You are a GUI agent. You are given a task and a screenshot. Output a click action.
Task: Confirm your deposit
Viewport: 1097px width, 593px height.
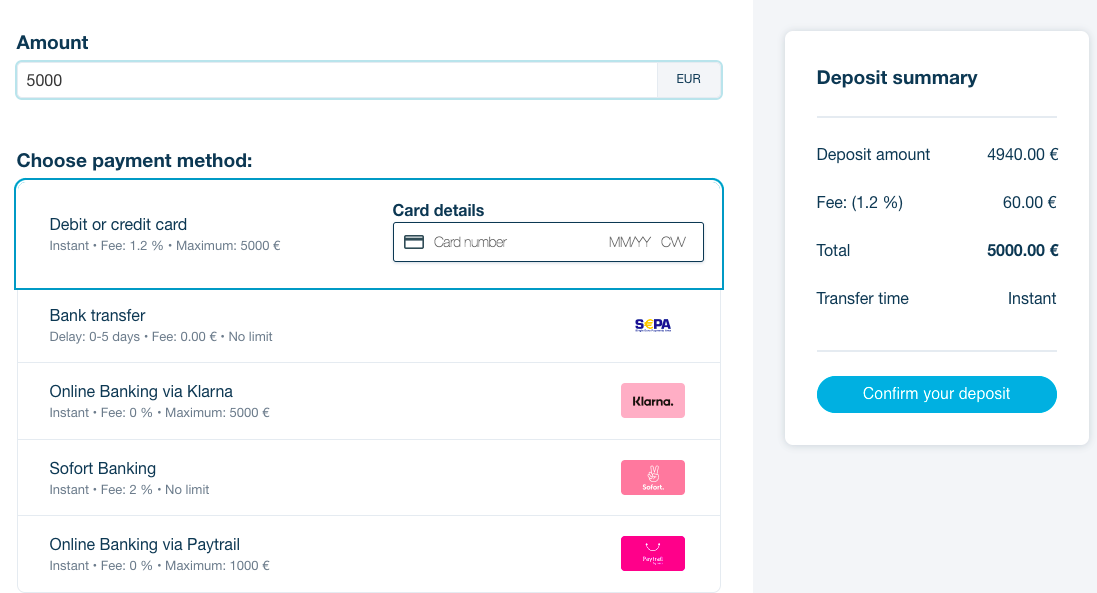937,394
